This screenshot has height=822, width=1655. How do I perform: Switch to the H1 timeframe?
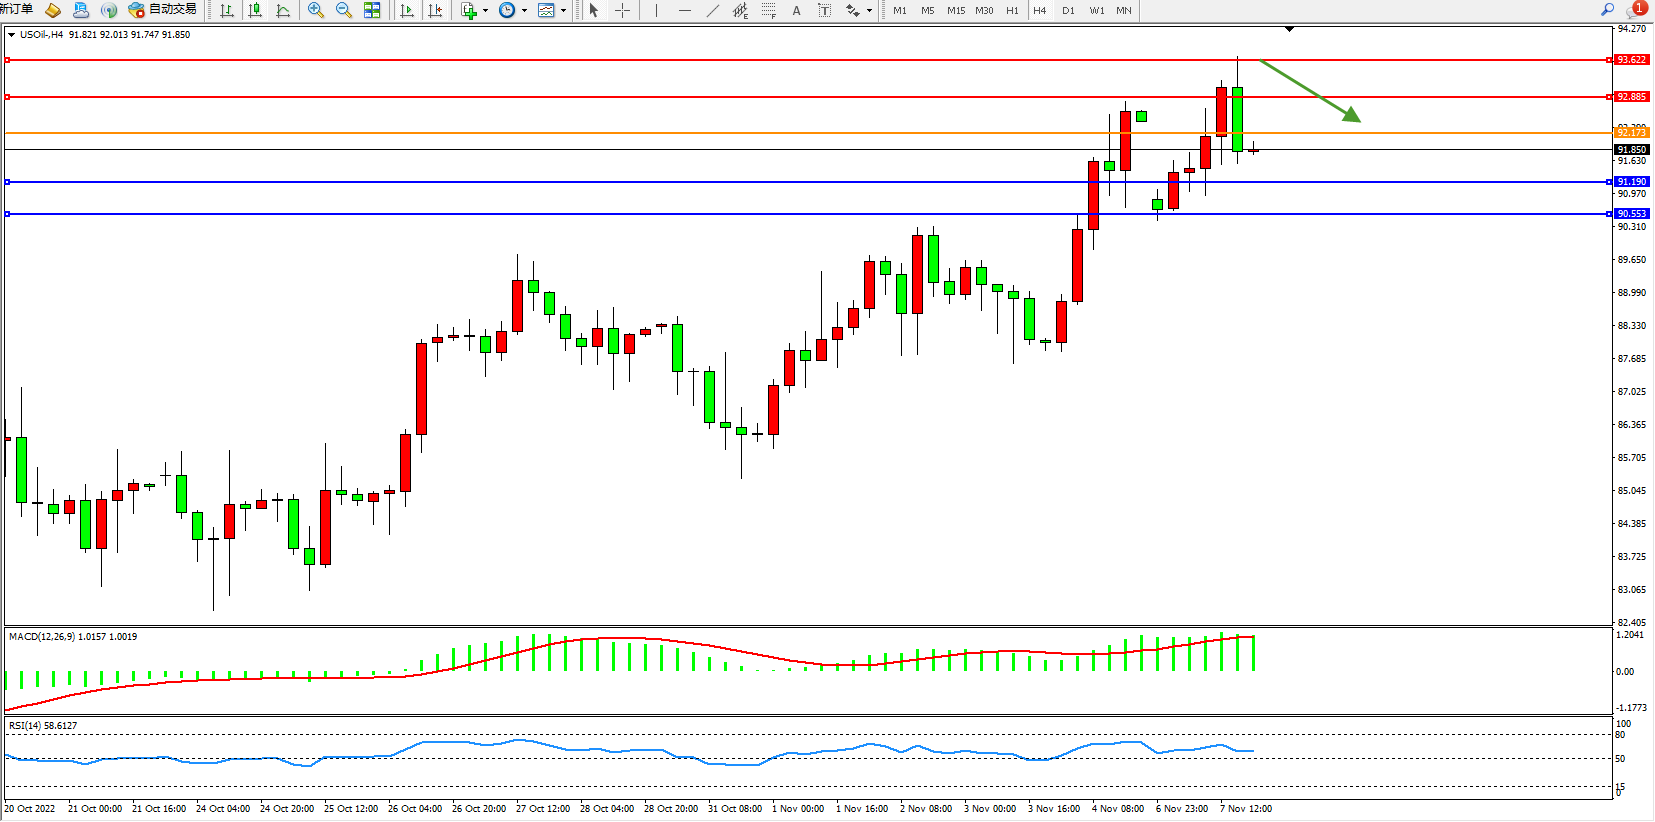click(1012, 10)
